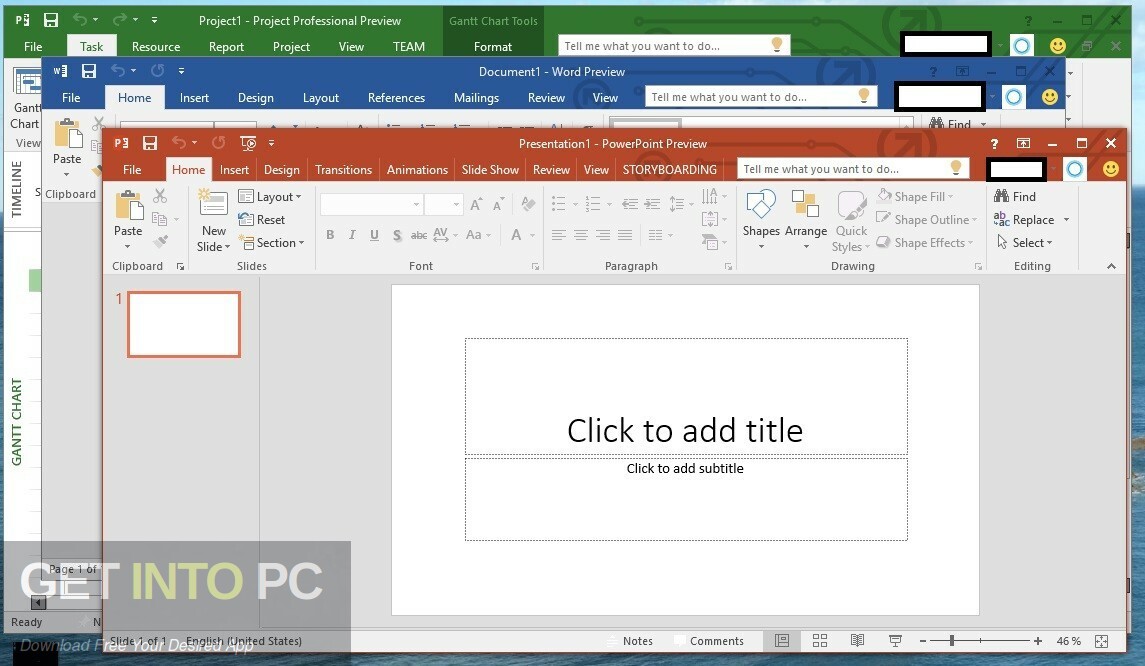Start Slide Show from PowerPoint status bar
The image size is (1145, 666).
pos(895,640)
